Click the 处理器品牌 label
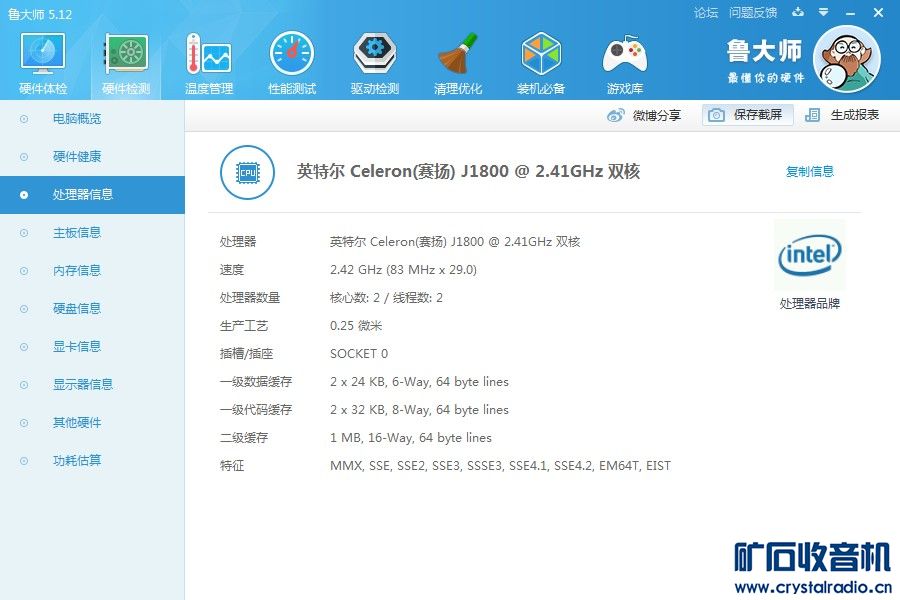The image size is (900, 600). (809, 304)
